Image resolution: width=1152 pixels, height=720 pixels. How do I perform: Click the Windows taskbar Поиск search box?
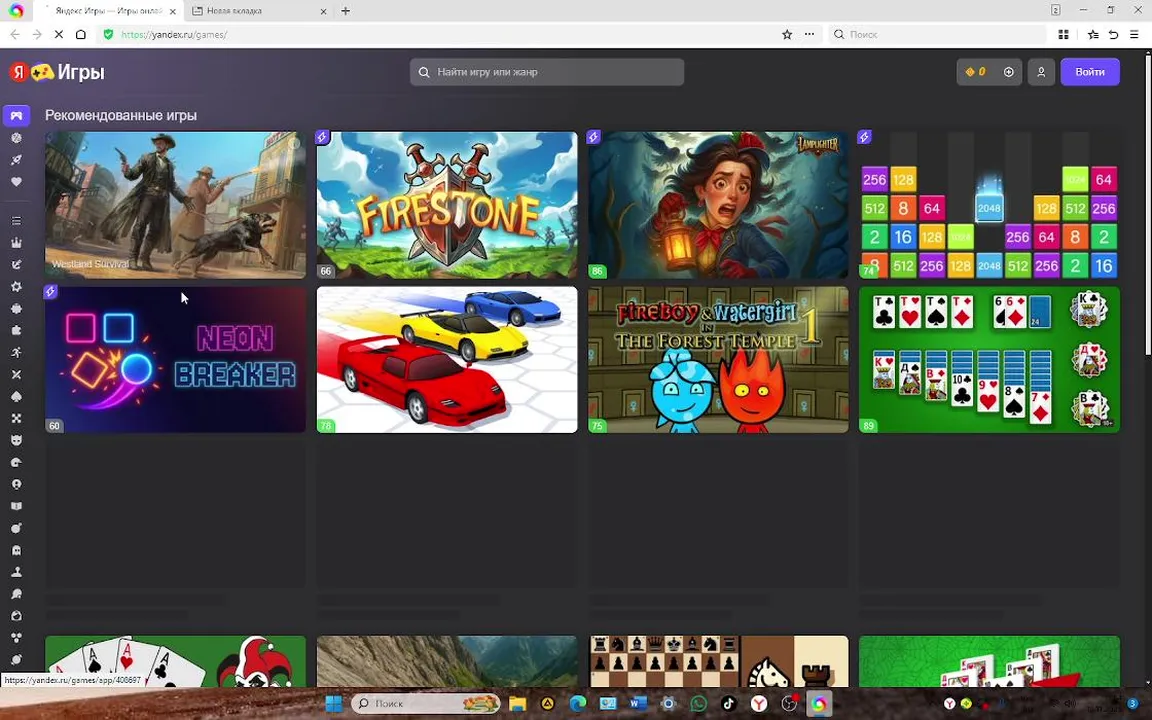pos(425,703)
